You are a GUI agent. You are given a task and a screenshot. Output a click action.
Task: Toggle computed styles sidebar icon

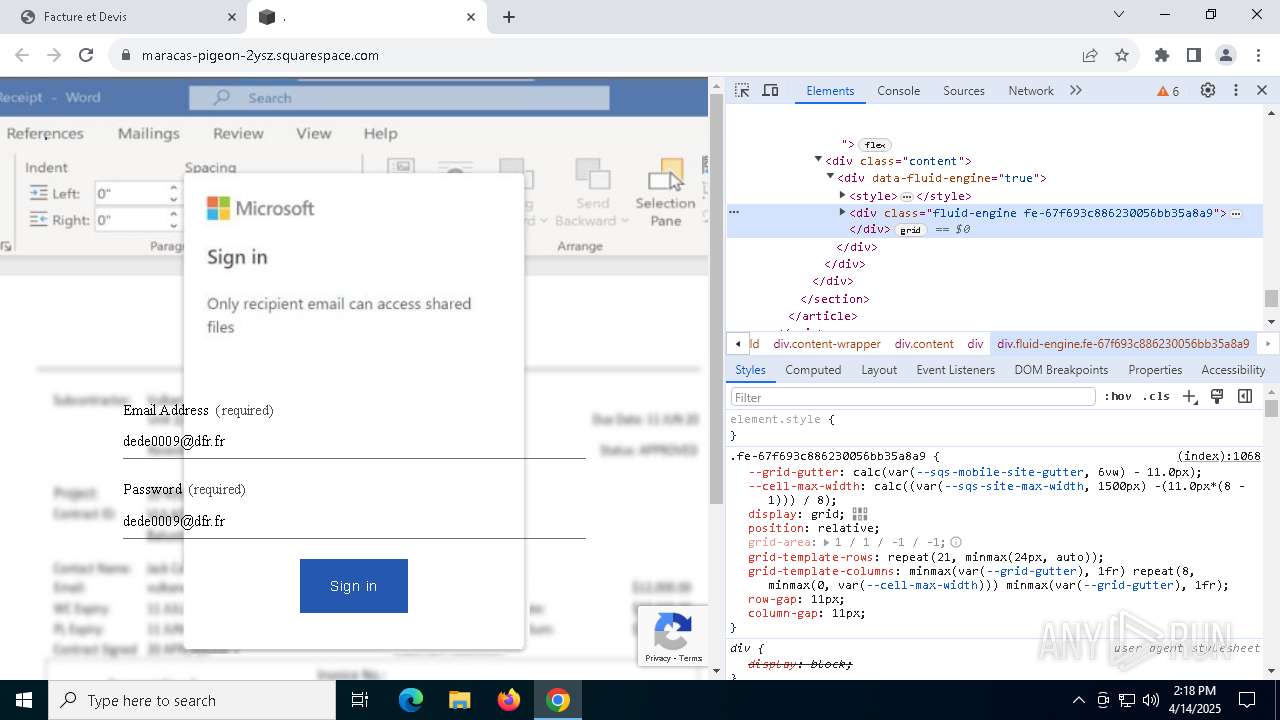(1245, 397)
